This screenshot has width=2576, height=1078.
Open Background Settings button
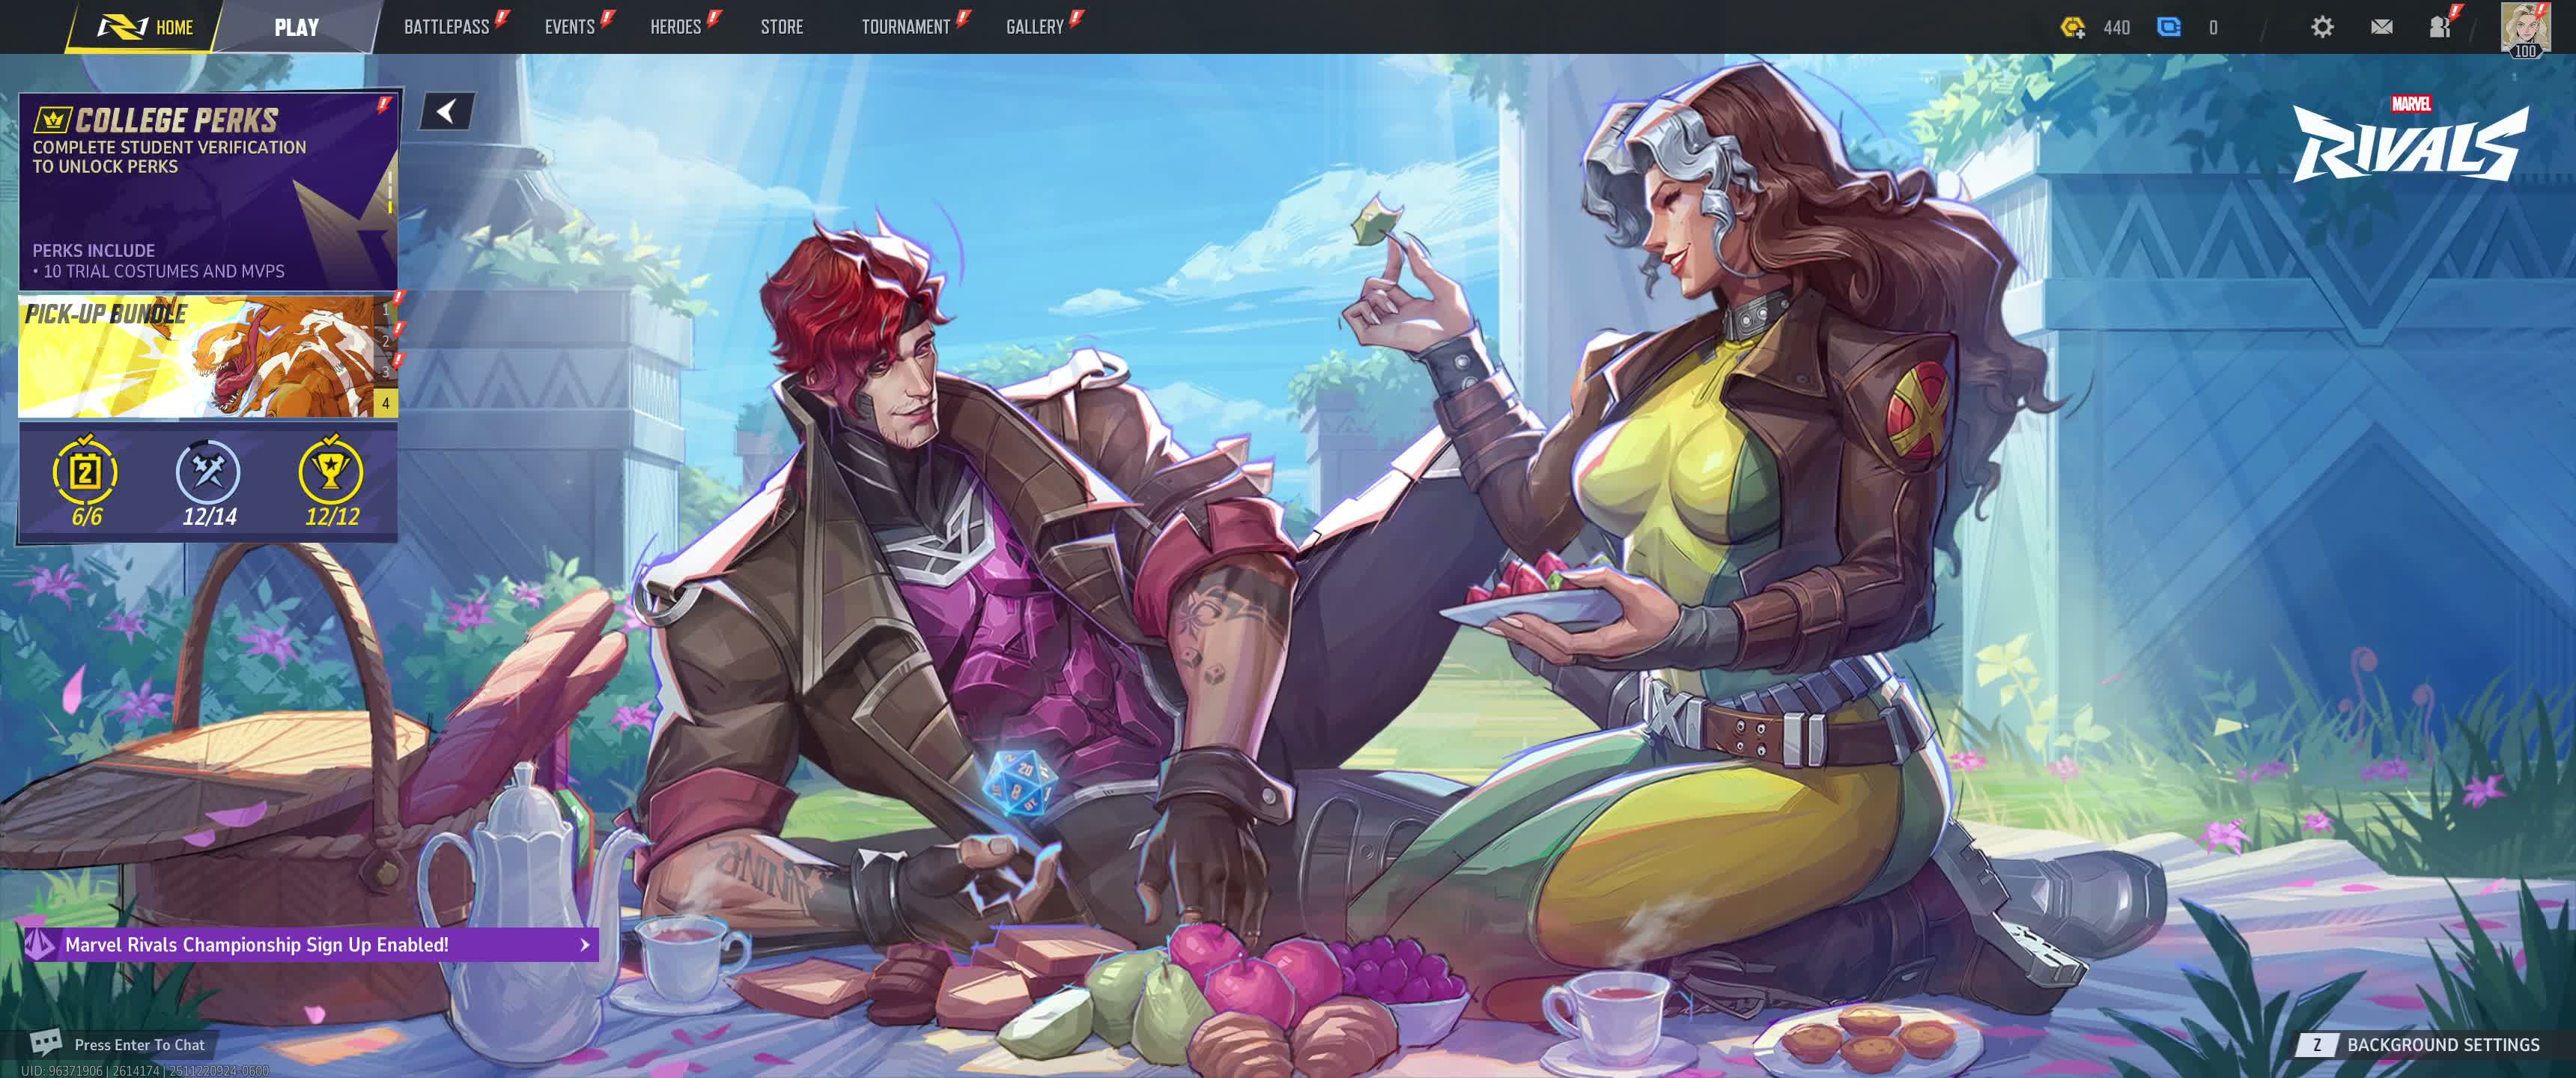tap(2420, 1044)
